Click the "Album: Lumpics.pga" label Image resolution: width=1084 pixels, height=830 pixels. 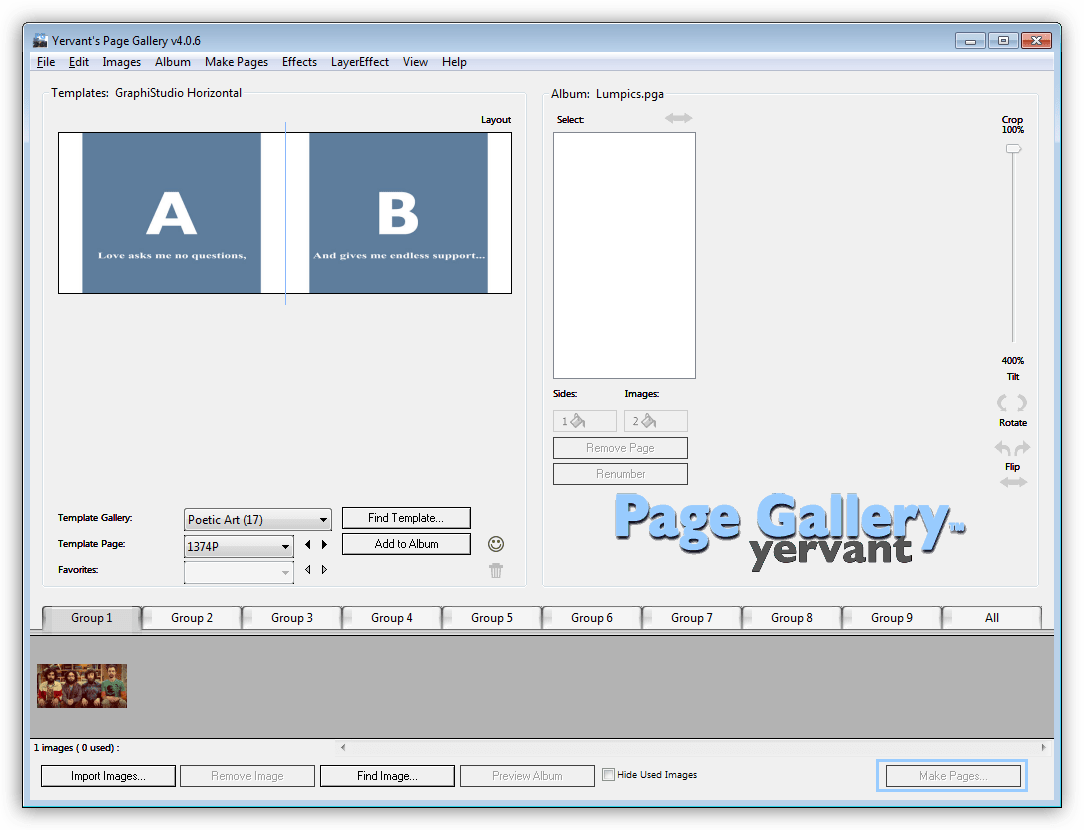[x=607, y=94]
